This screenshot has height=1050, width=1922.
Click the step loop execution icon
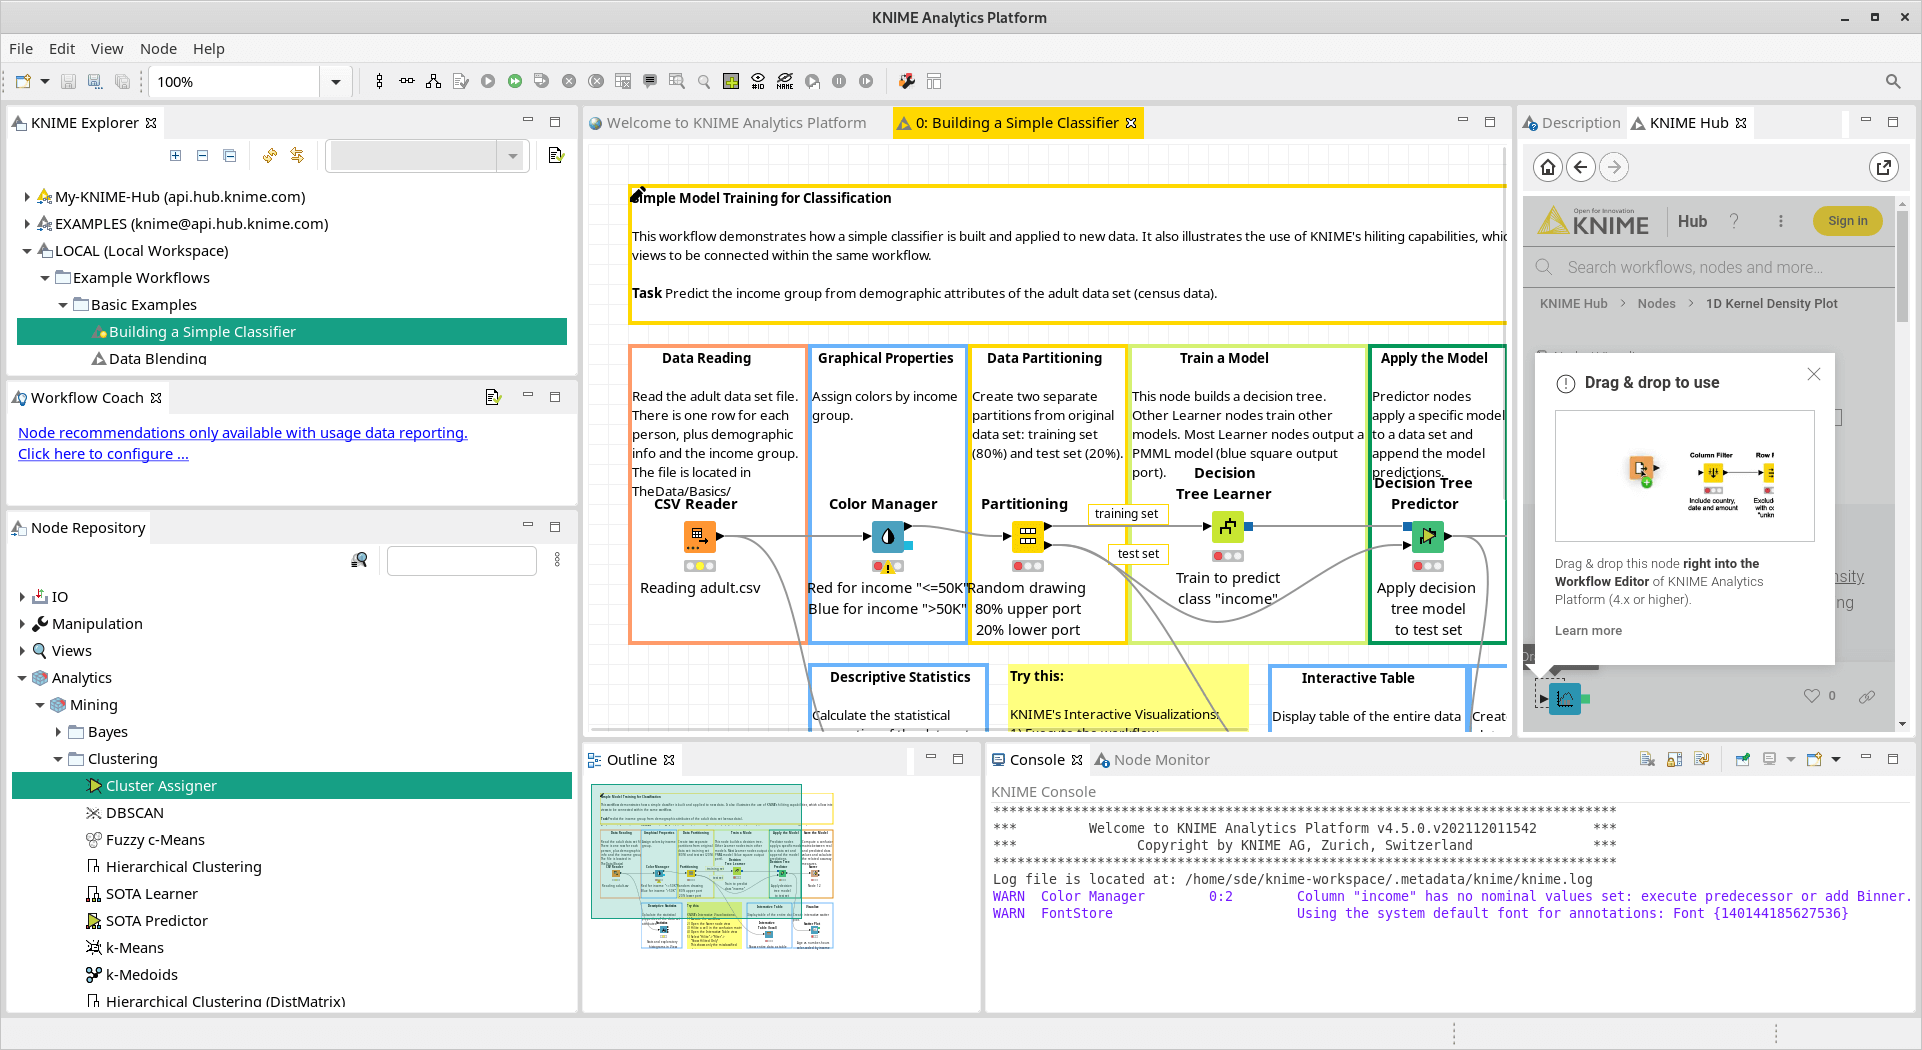(812, 82)
